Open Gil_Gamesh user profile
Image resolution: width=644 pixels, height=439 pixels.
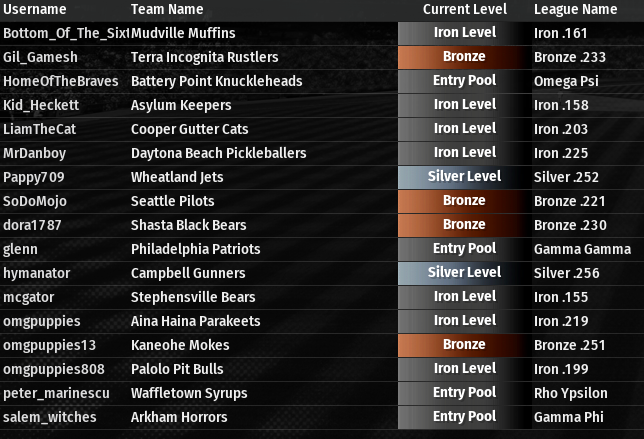(40, 57)
